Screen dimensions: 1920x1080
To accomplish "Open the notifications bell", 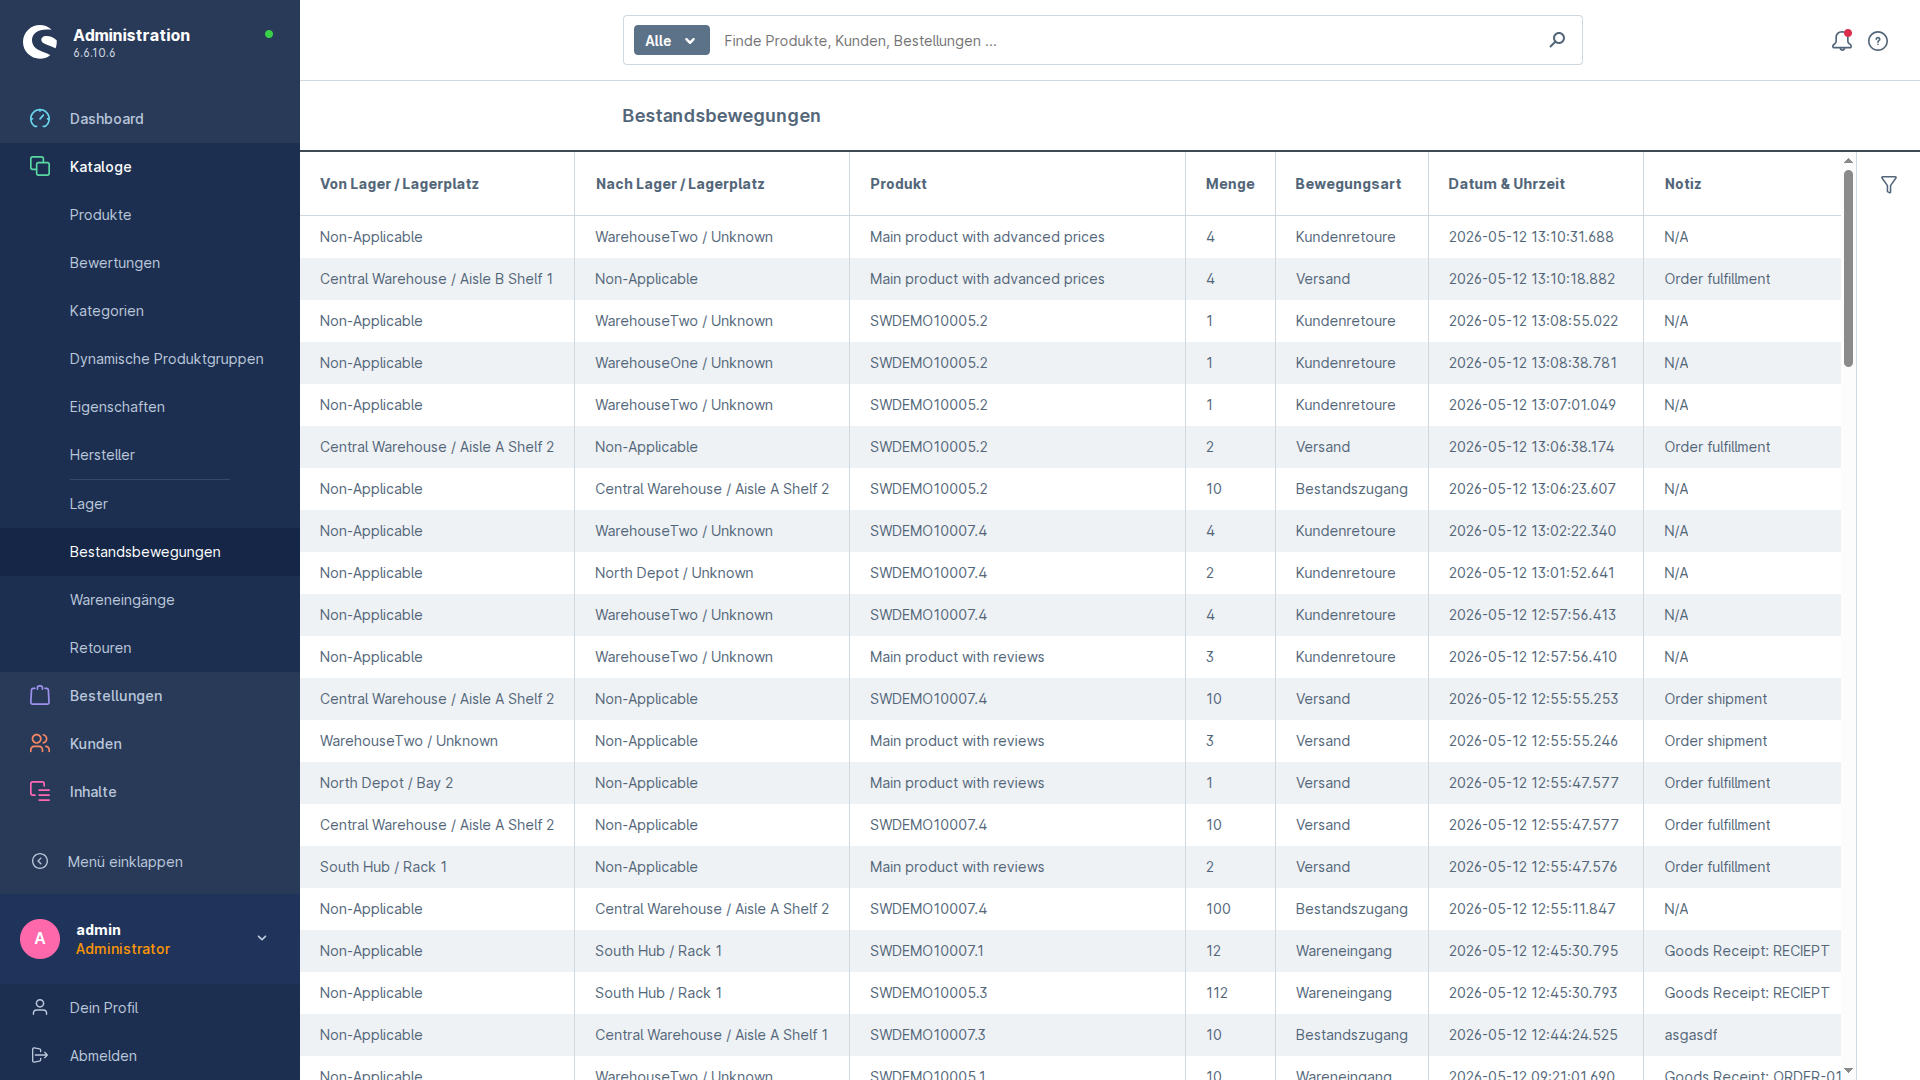I will (1841, 41).
